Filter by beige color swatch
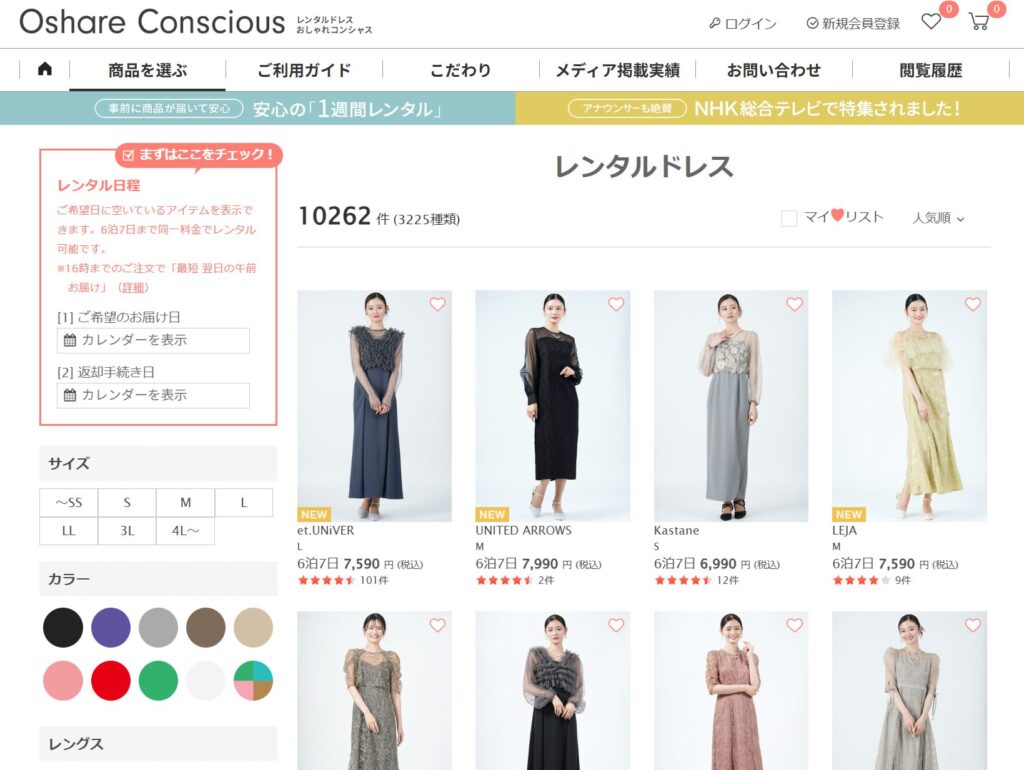Viewport: 1024px width, 770px height. pos(253,628)
